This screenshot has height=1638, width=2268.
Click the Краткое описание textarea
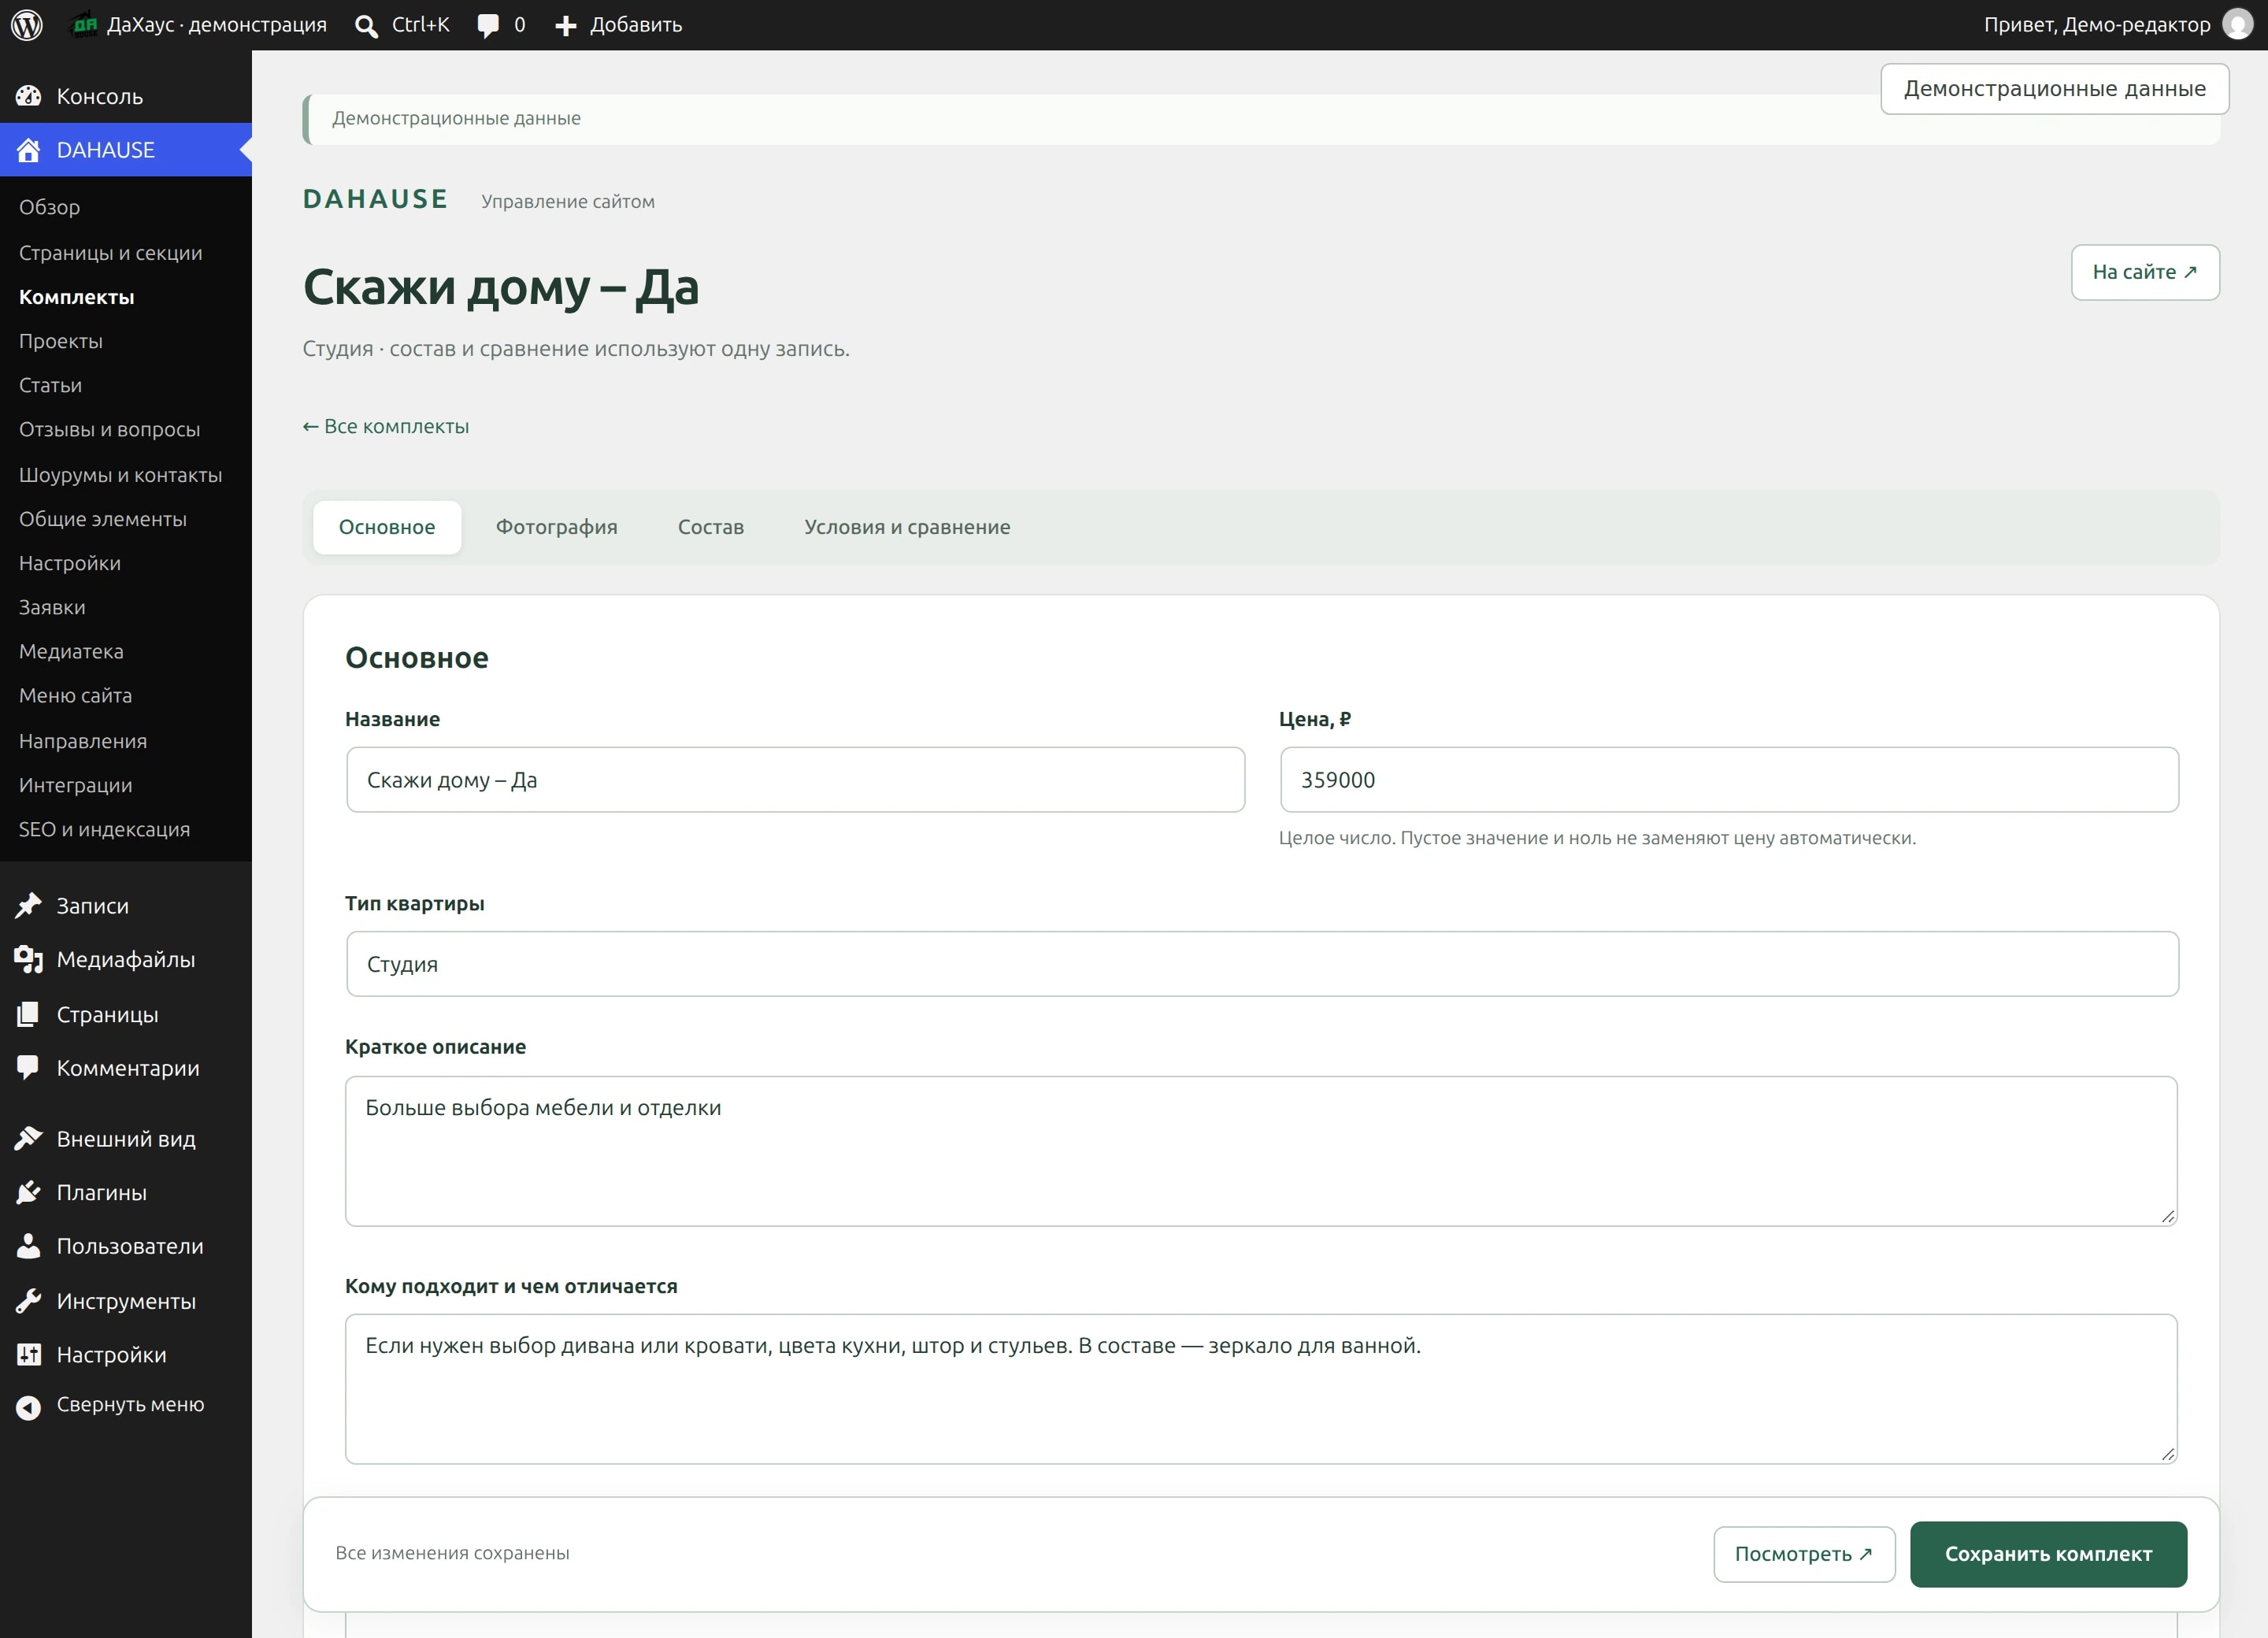pos(1261,1151)
